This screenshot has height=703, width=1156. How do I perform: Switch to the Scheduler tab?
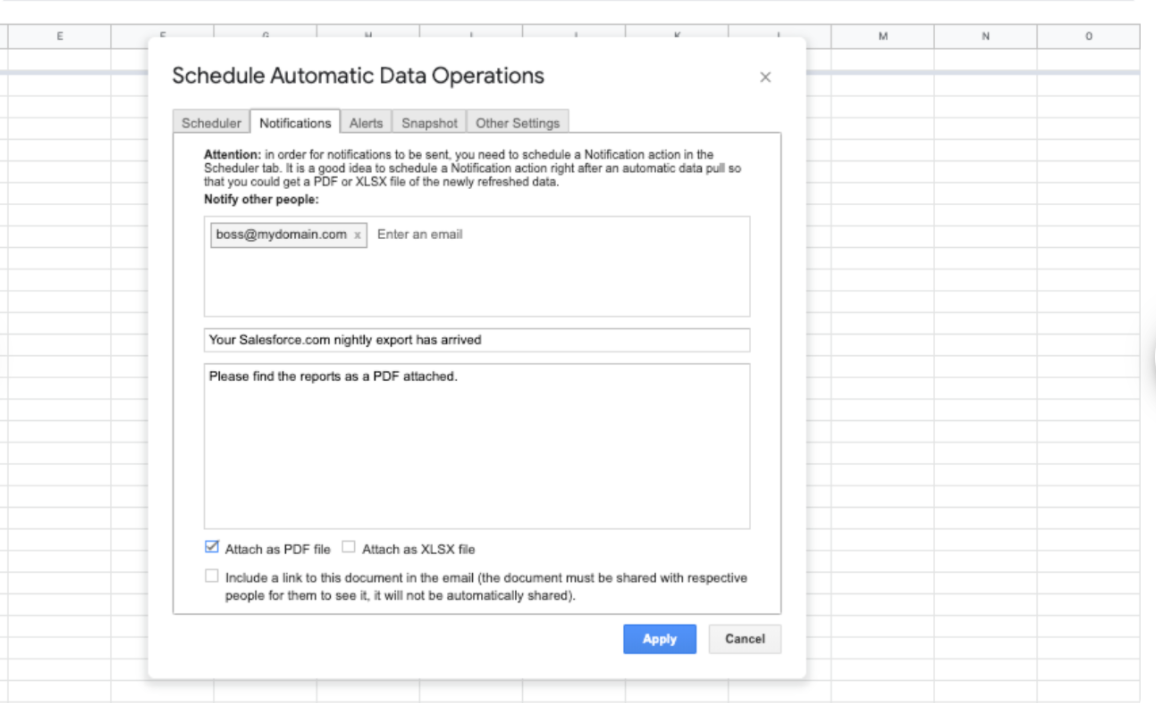pos(212,122)
